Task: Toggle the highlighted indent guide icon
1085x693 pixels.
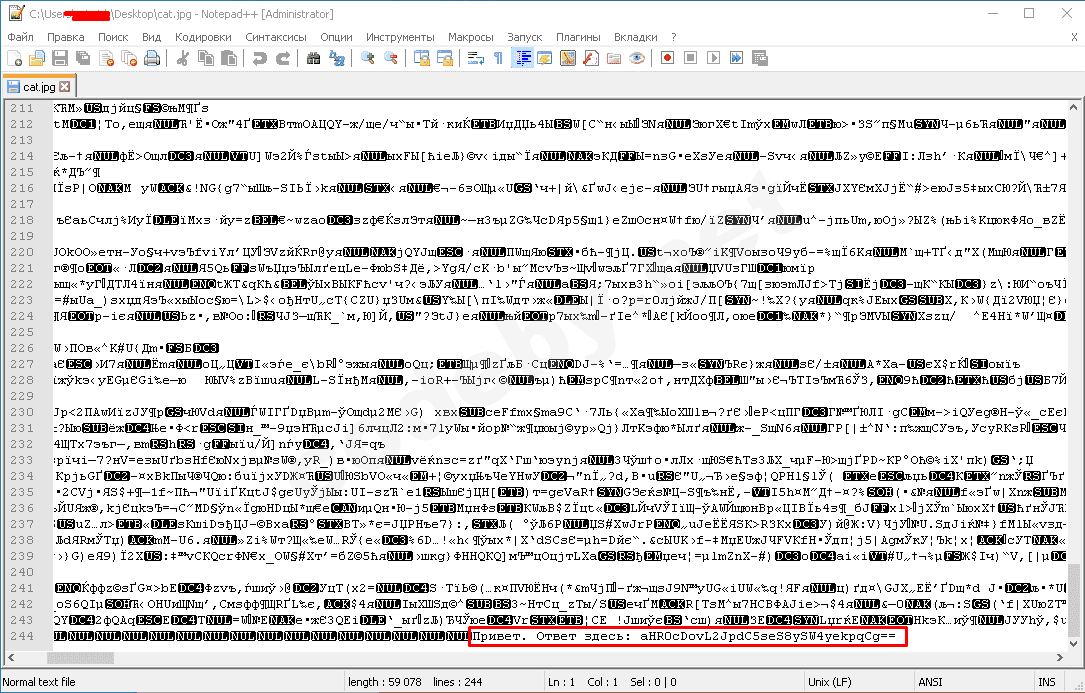Action: [x=522, y=58]
